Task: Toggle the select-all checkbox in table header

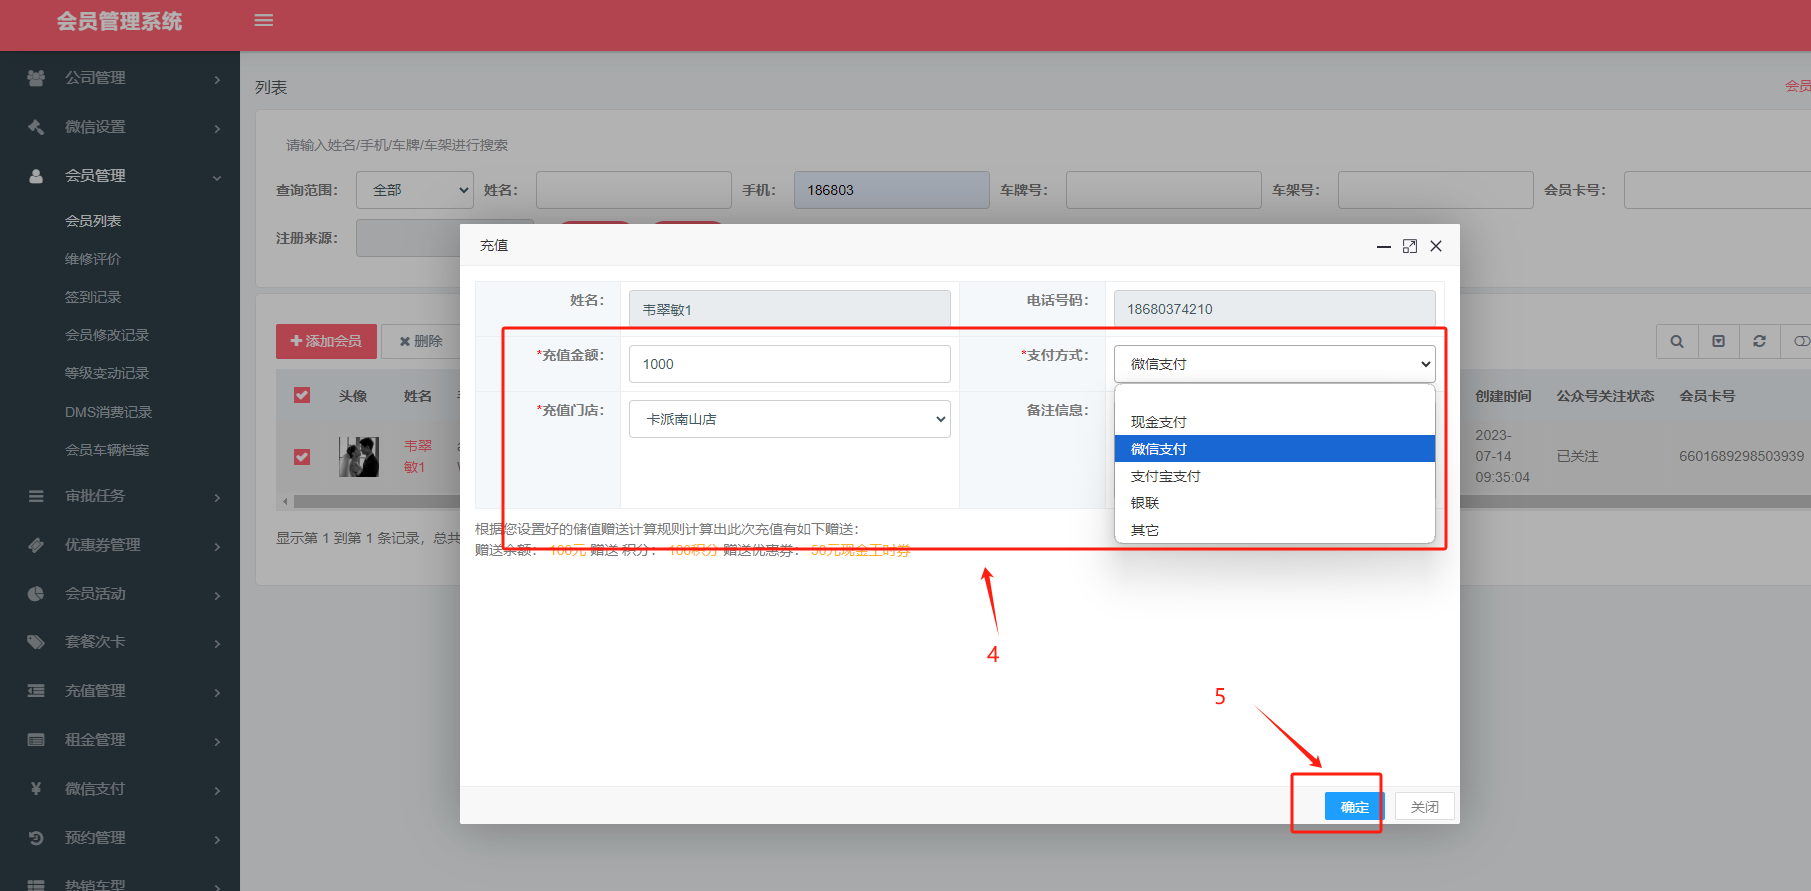Action: coord(302,395)
